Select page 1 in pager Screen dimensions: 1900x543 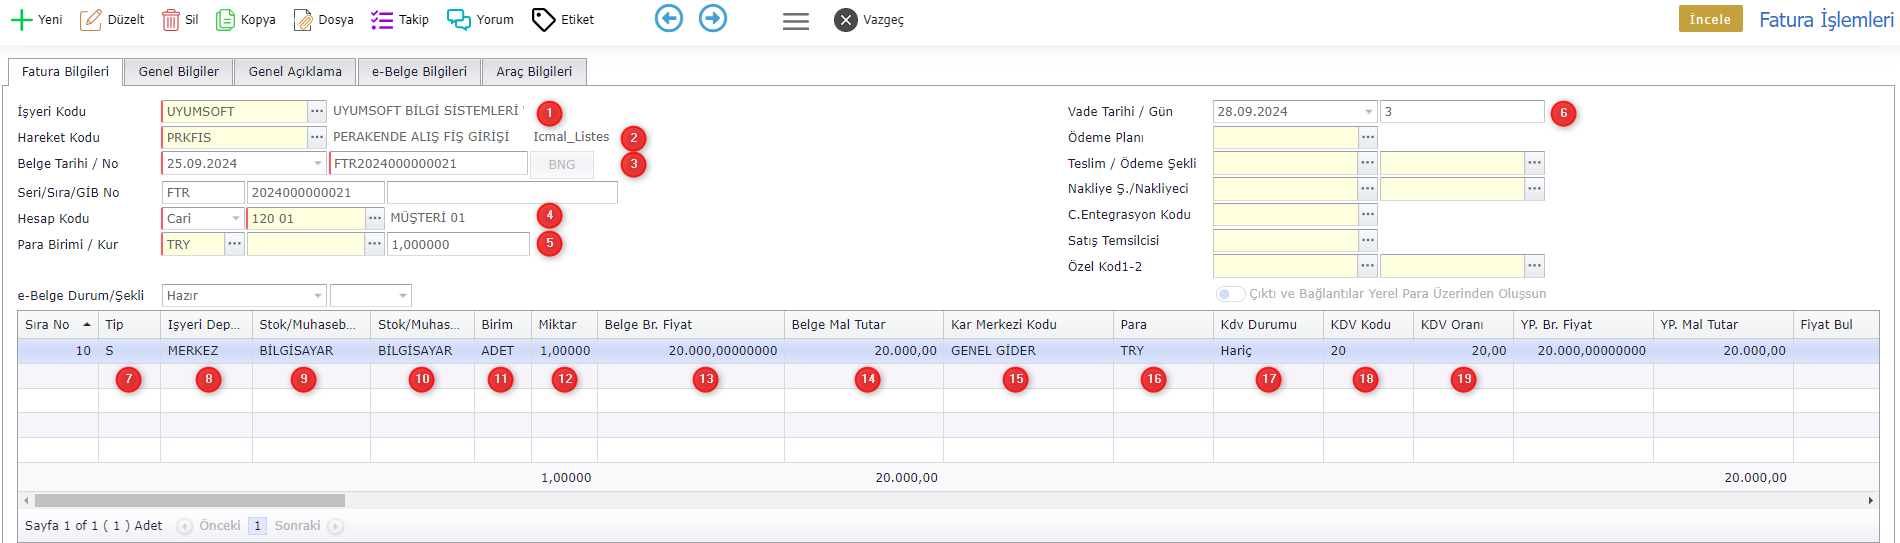click(257, 526)
